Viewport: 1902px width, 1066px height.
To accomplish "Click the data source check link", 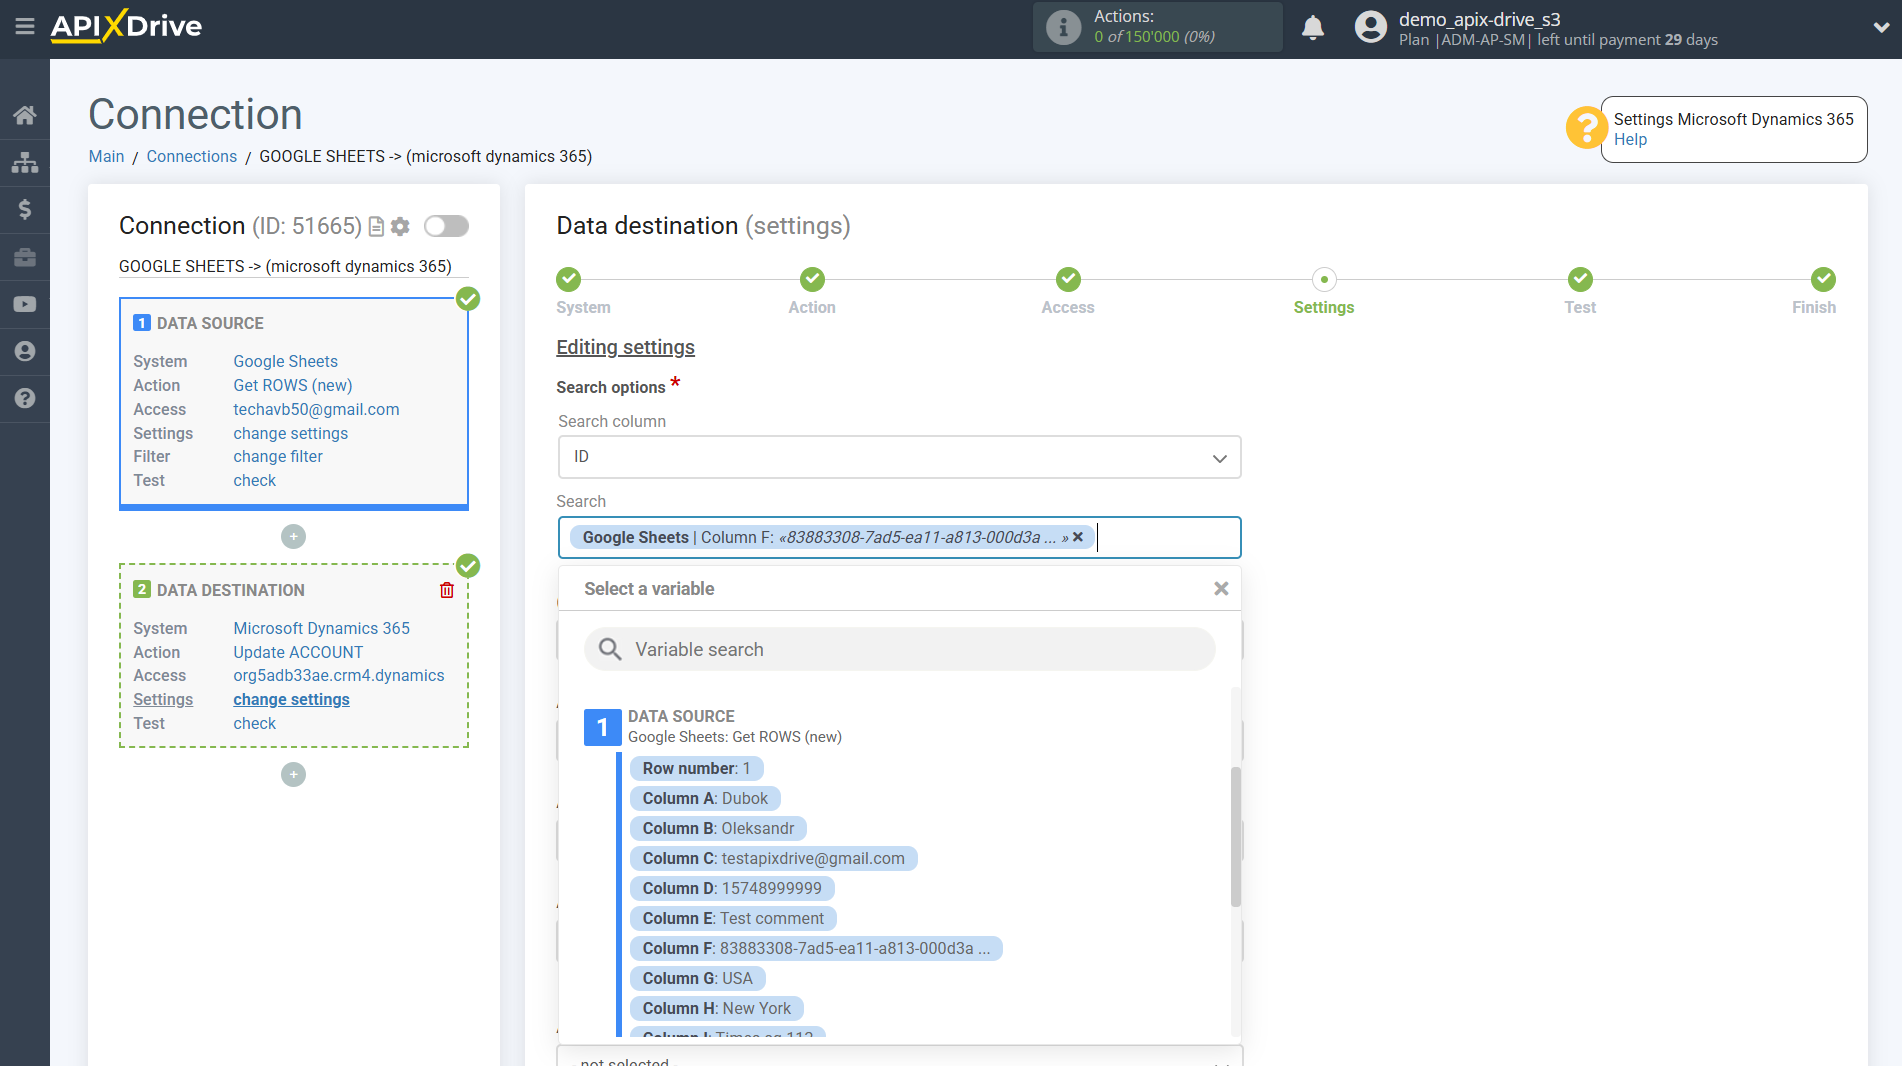I will 255,481.
